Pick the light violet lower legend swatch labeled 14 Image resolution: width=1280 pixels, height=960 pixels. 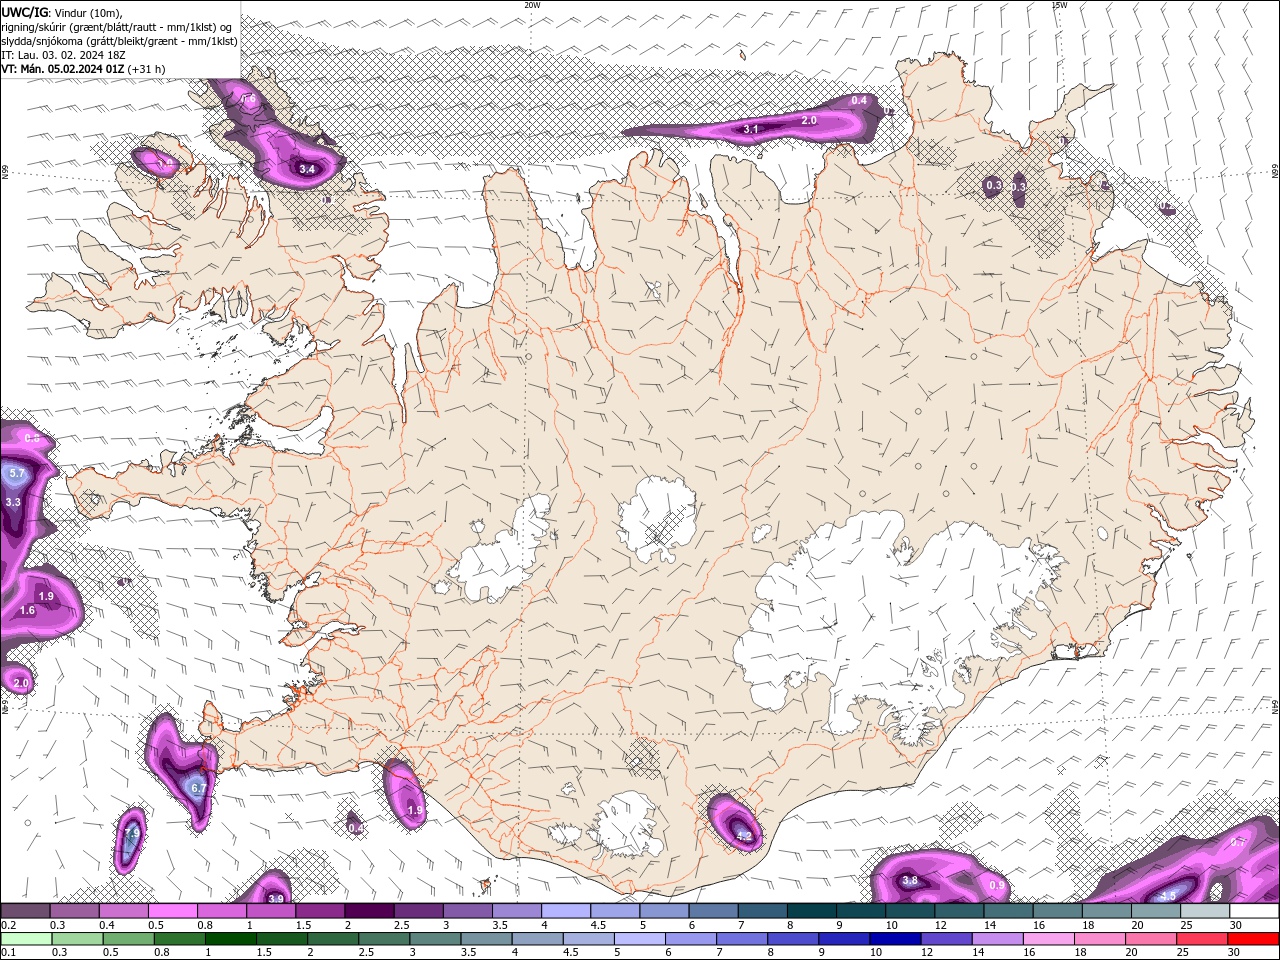997,939
